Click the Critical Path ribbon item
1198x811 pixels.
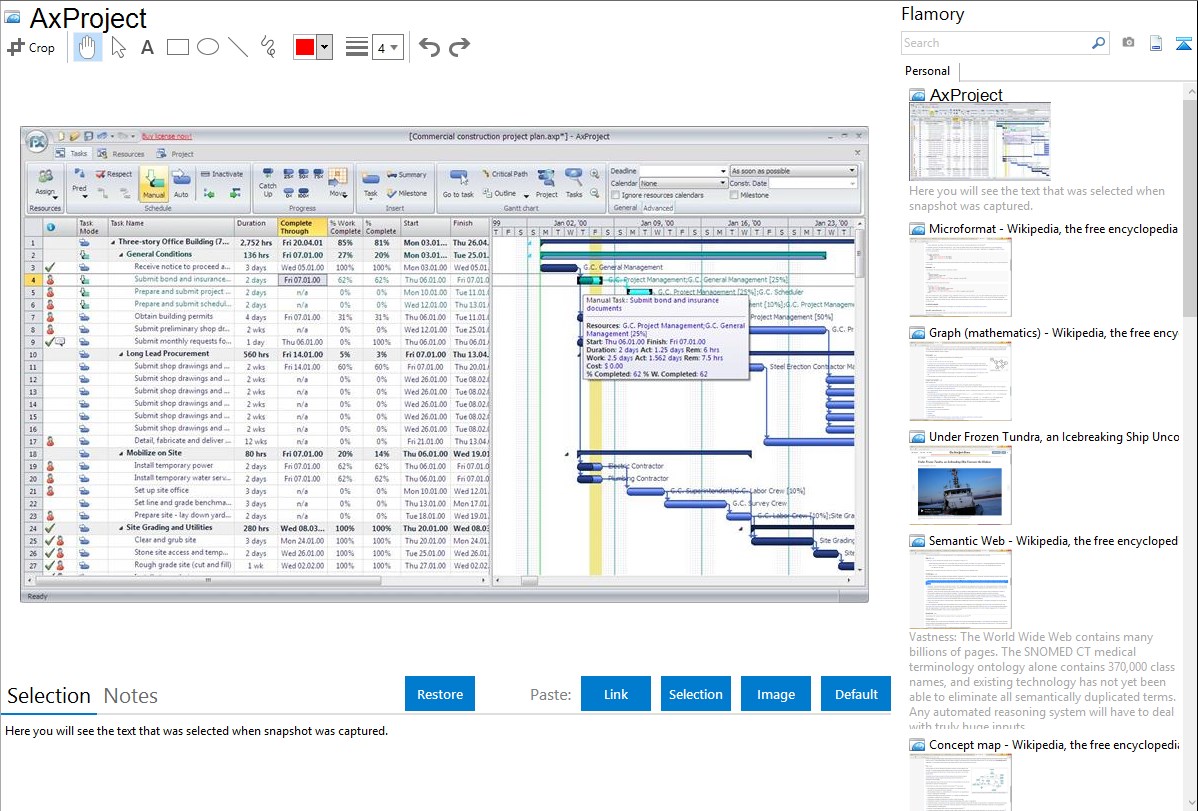(504, 174)
